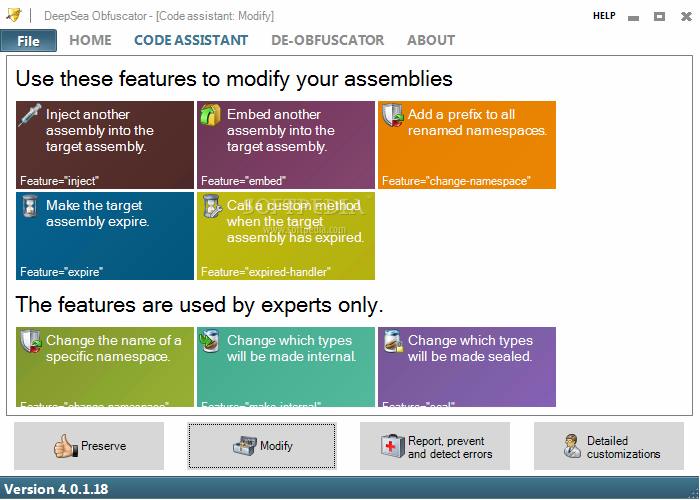700x500 pixels.
Task: Select Make the target assembly expire tile
Action: [105, 236]
